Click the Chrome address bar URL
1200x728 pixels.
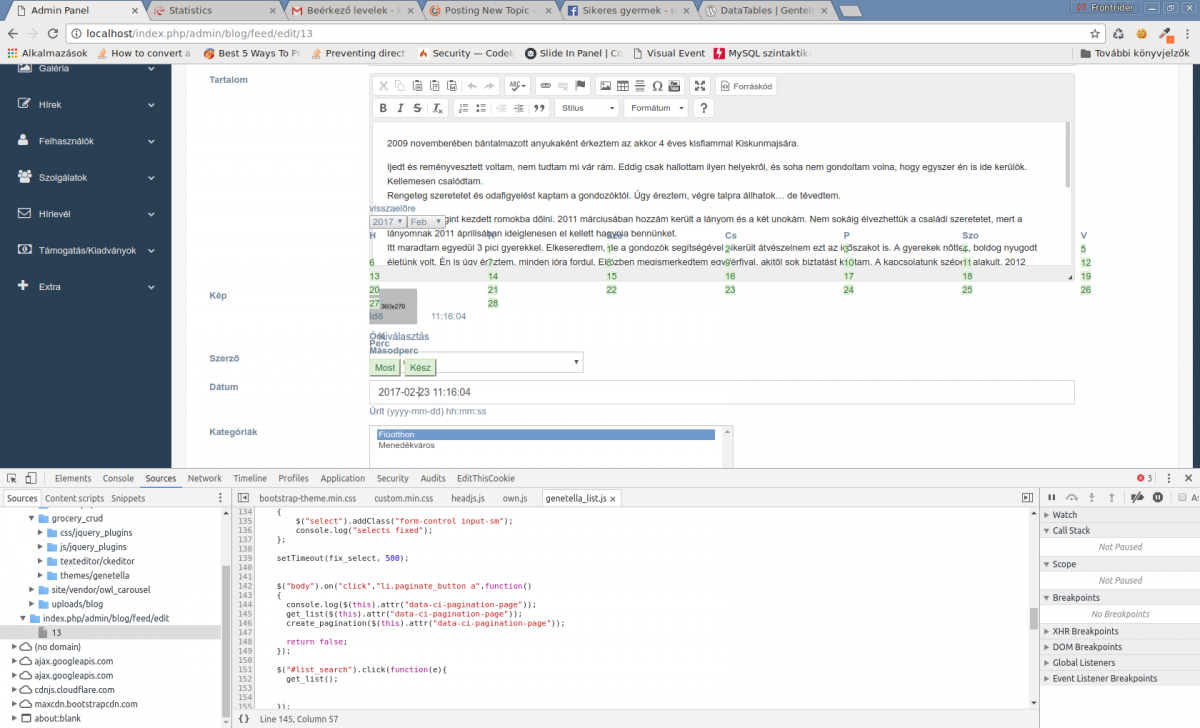tap(200, 32)
